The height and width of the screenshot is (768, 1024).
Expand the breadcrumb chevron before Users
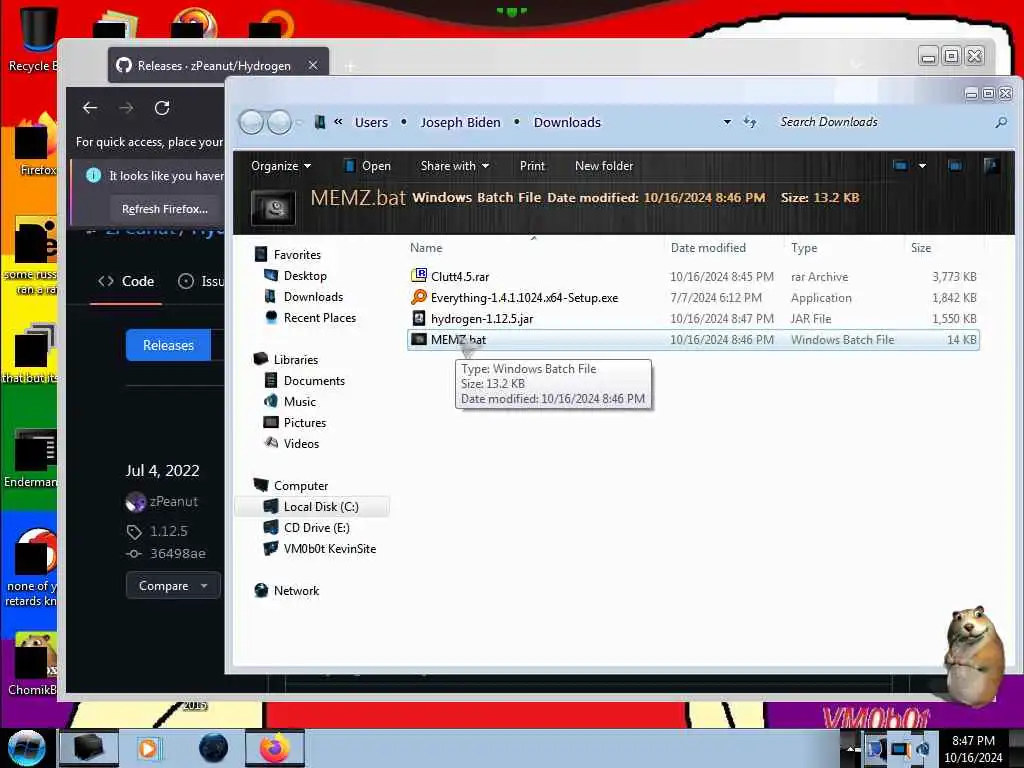coord(338,121)
